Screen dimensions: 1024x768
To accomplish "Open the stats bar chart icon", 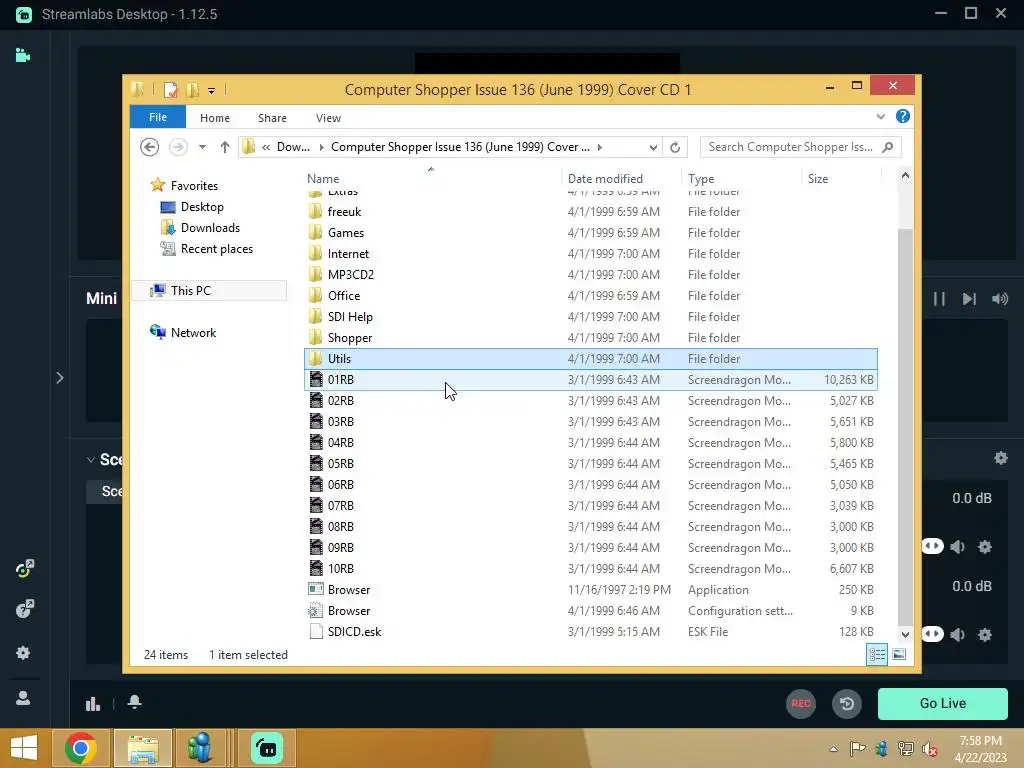I will tap(93, 703).
